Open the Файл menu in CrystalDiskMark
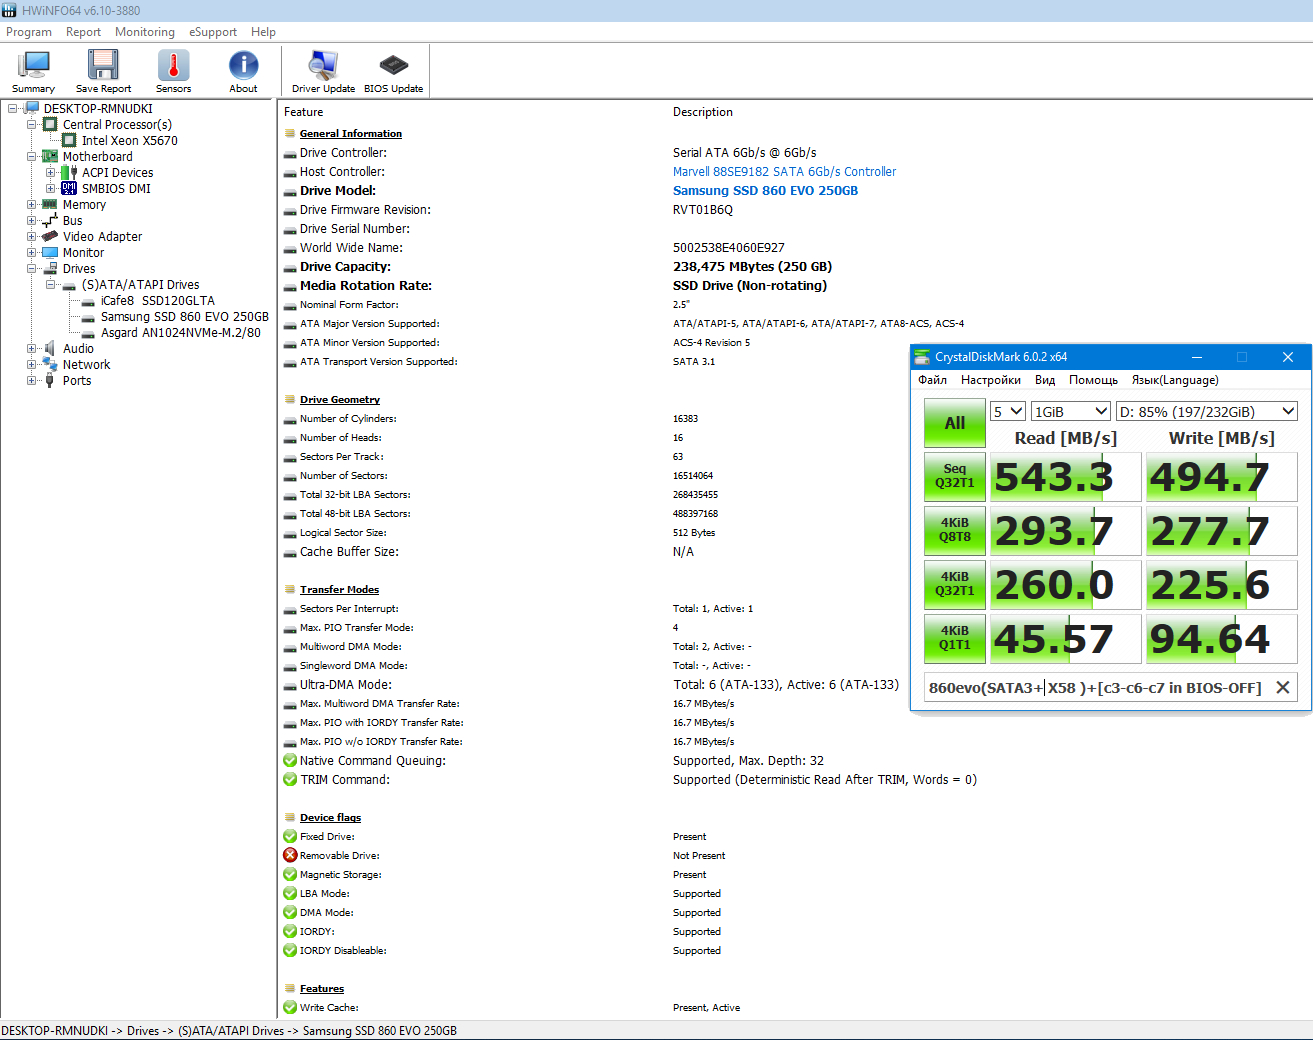 (x=932, y=380)
